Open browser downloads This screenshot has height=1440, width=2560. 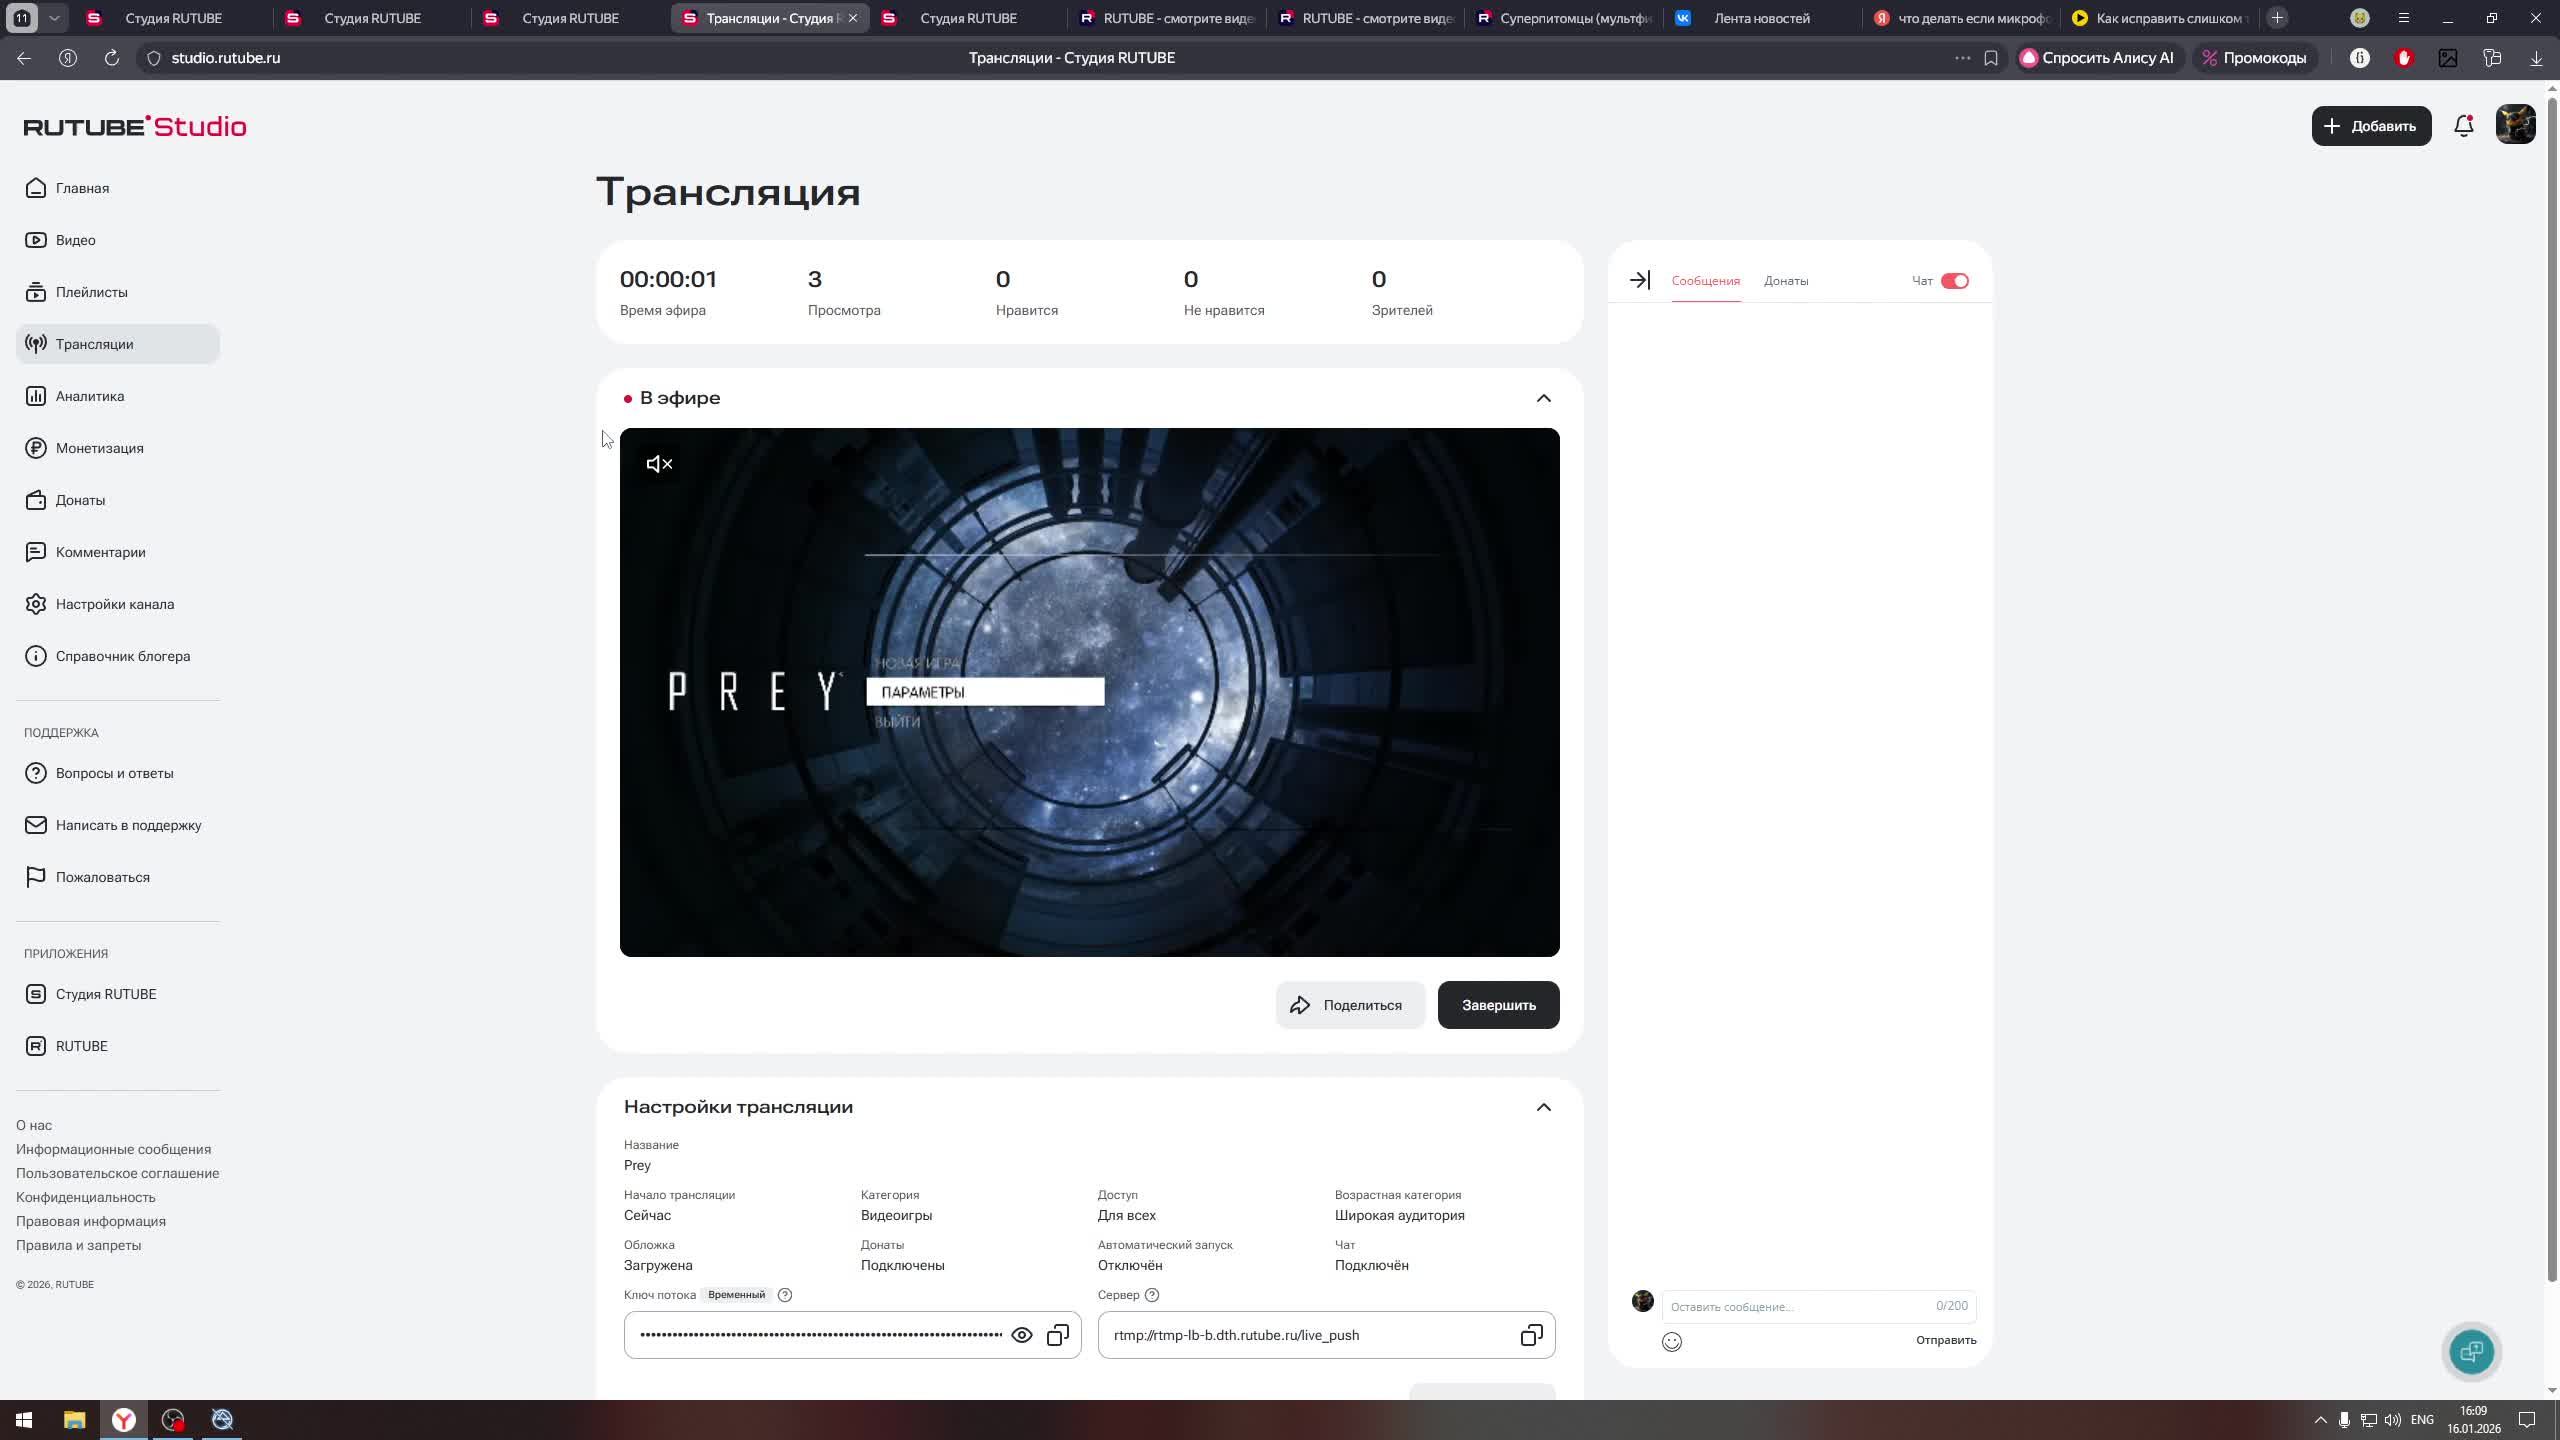tap(2536, 58)
